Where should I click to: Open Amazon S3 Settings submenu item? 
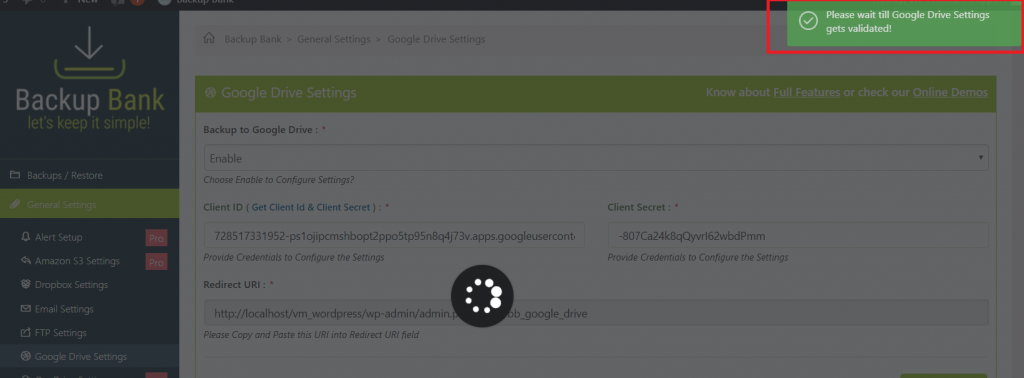pos(77,261)
